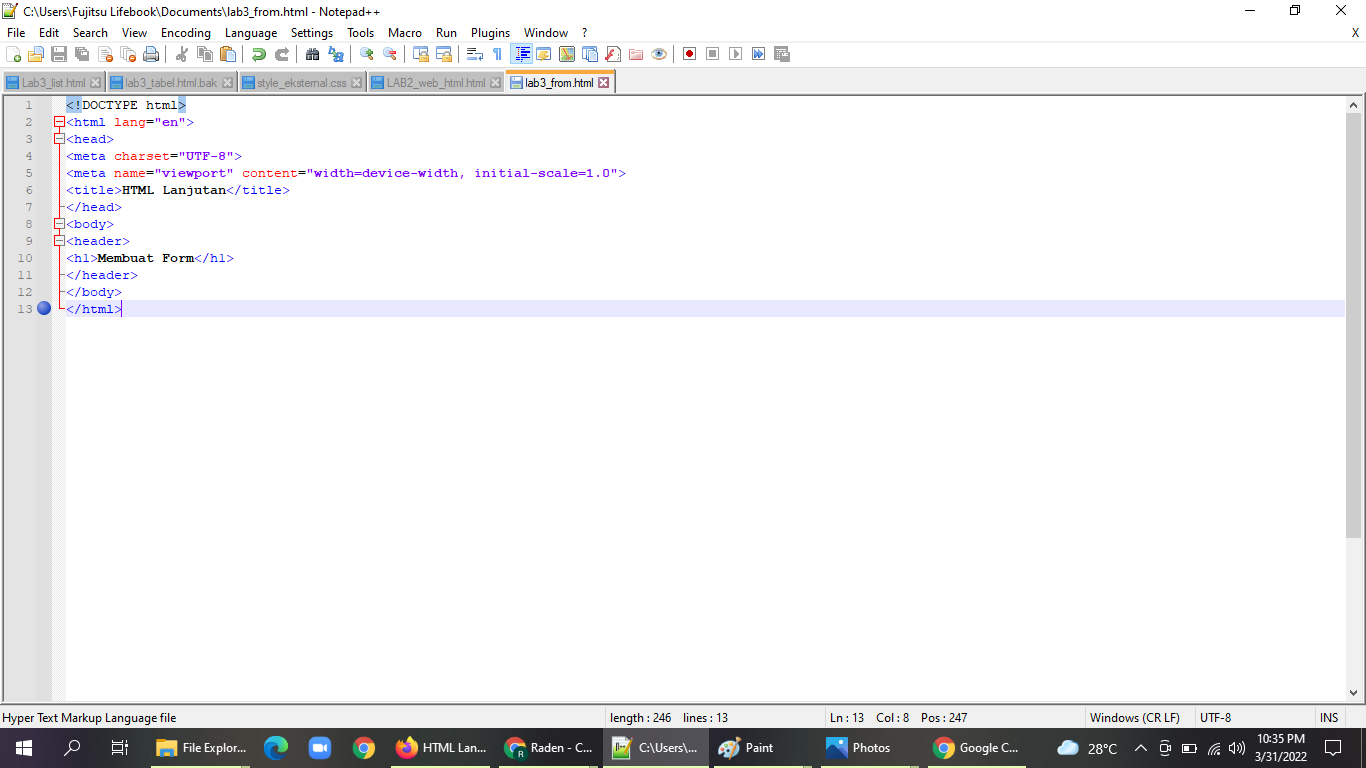Screen dimensions: 1366x768
Task: Toggle the Monitoring eye icon
Action: (659, 54)
